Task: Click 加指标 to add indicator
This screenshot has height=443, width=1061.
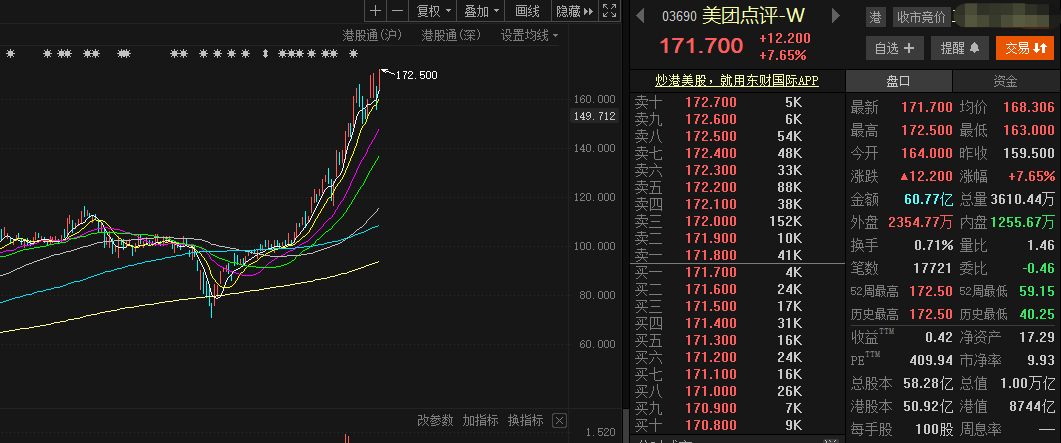Action: tap(480, 421)
